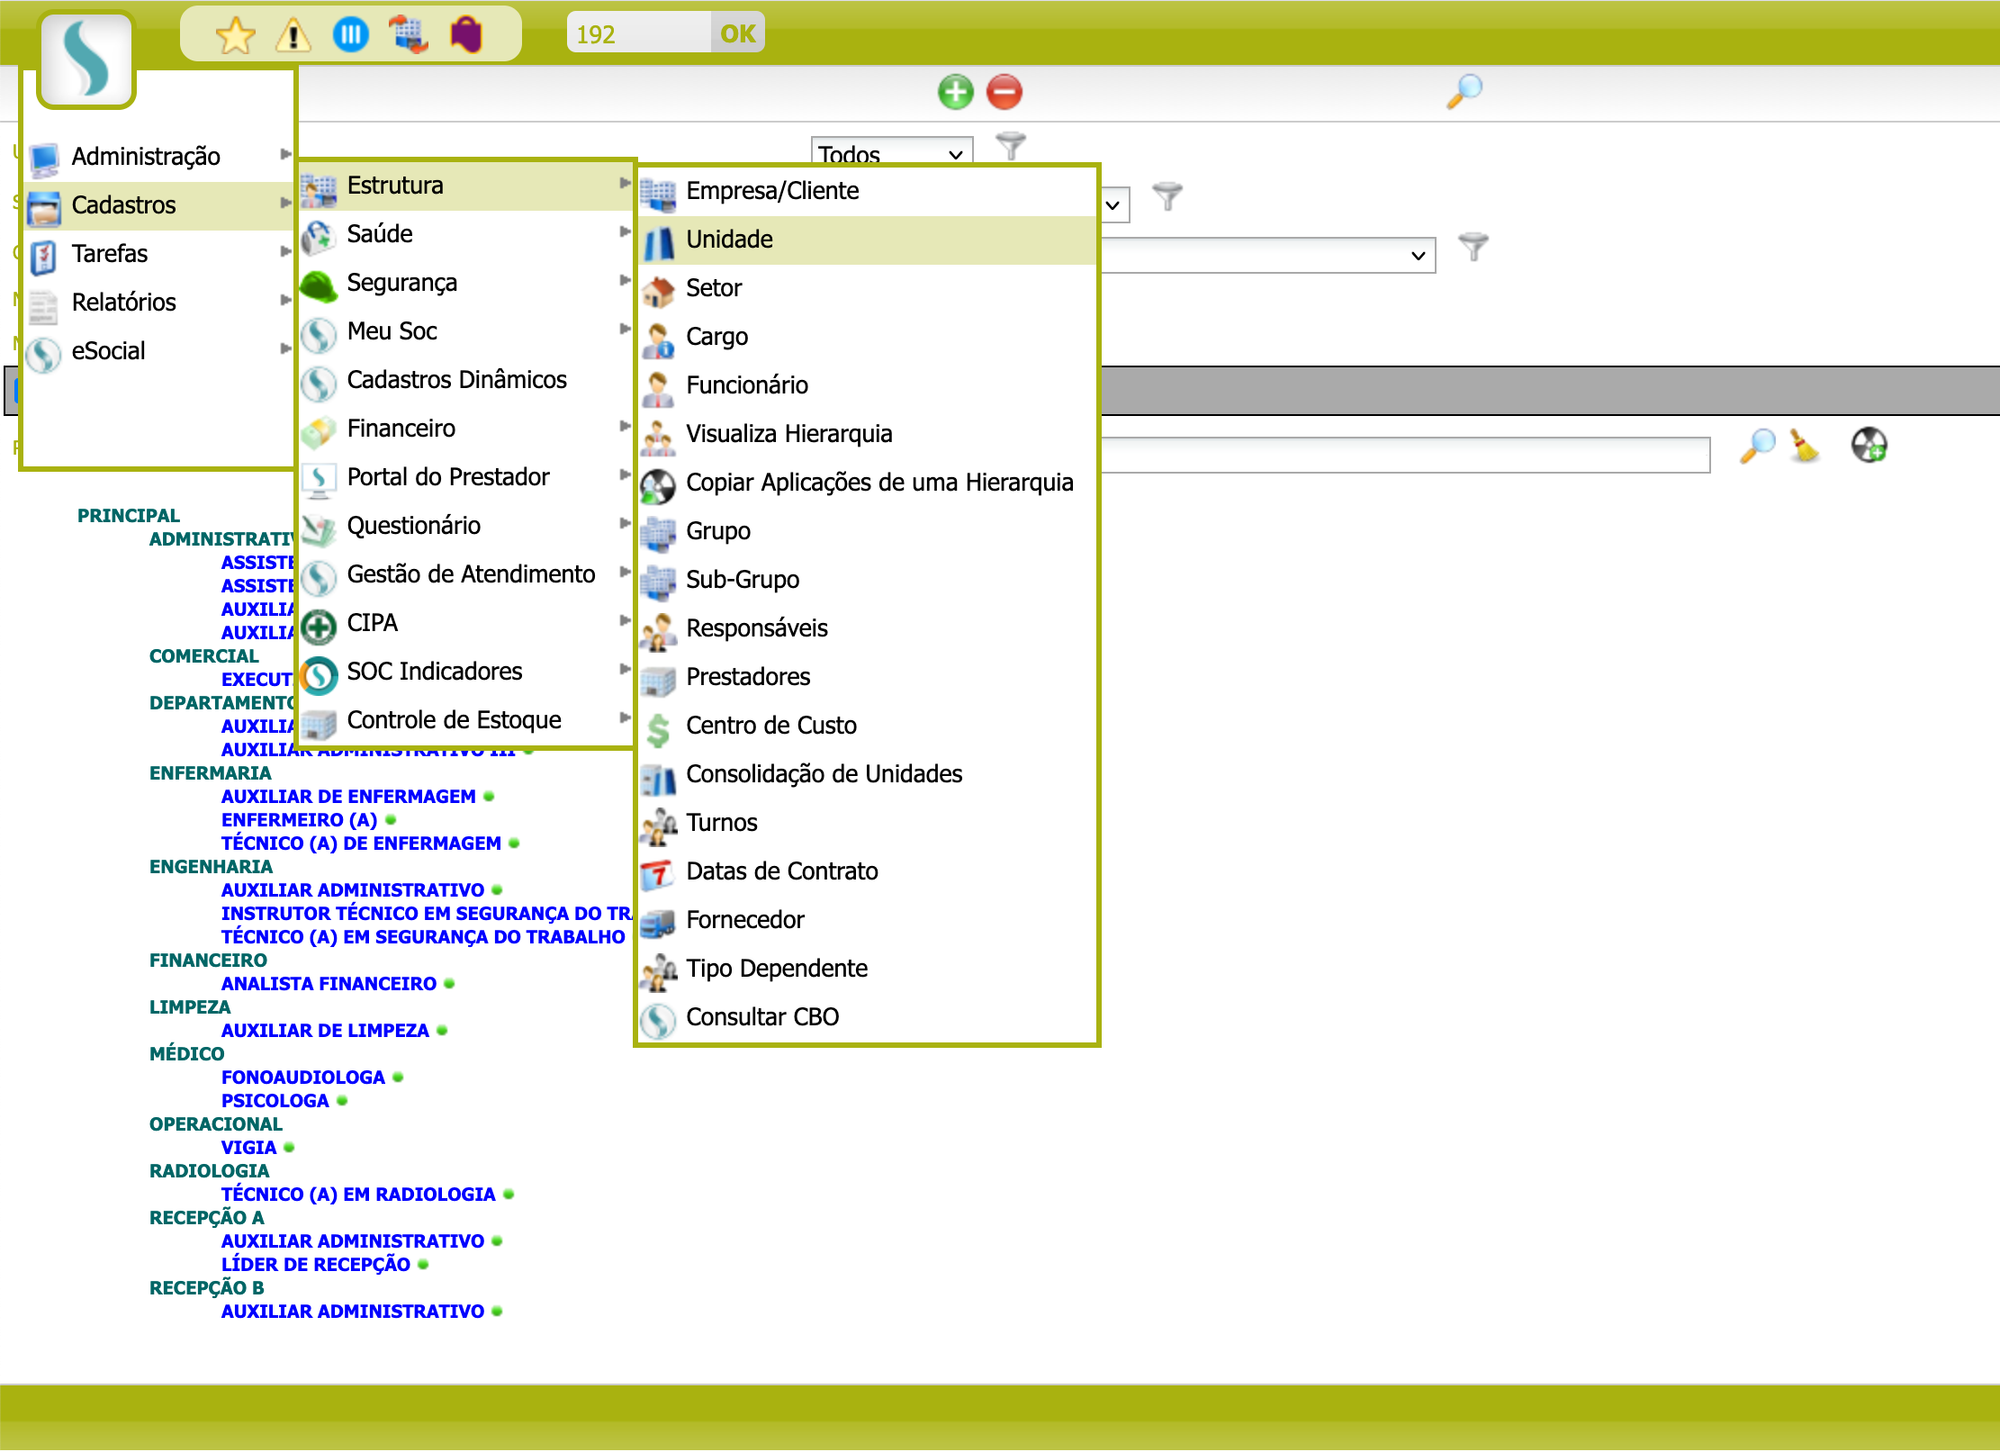Open the Funcionário menu entry
This screenshot has height=1453, width=2000.
746,385
